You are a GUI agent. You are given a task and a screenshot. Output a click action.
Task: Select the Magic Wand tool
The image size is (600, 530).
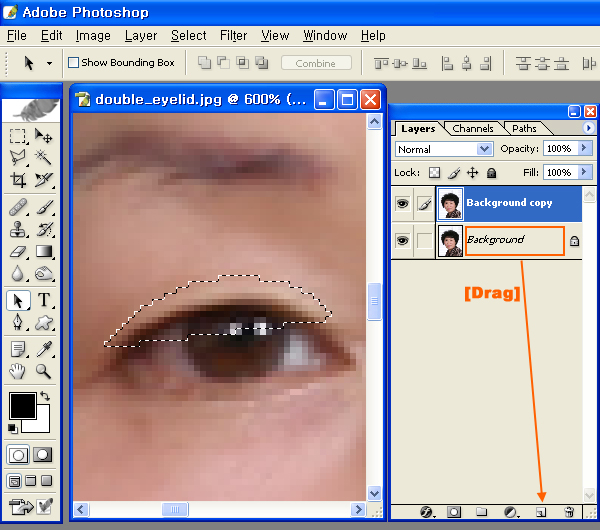coord(43,157)
